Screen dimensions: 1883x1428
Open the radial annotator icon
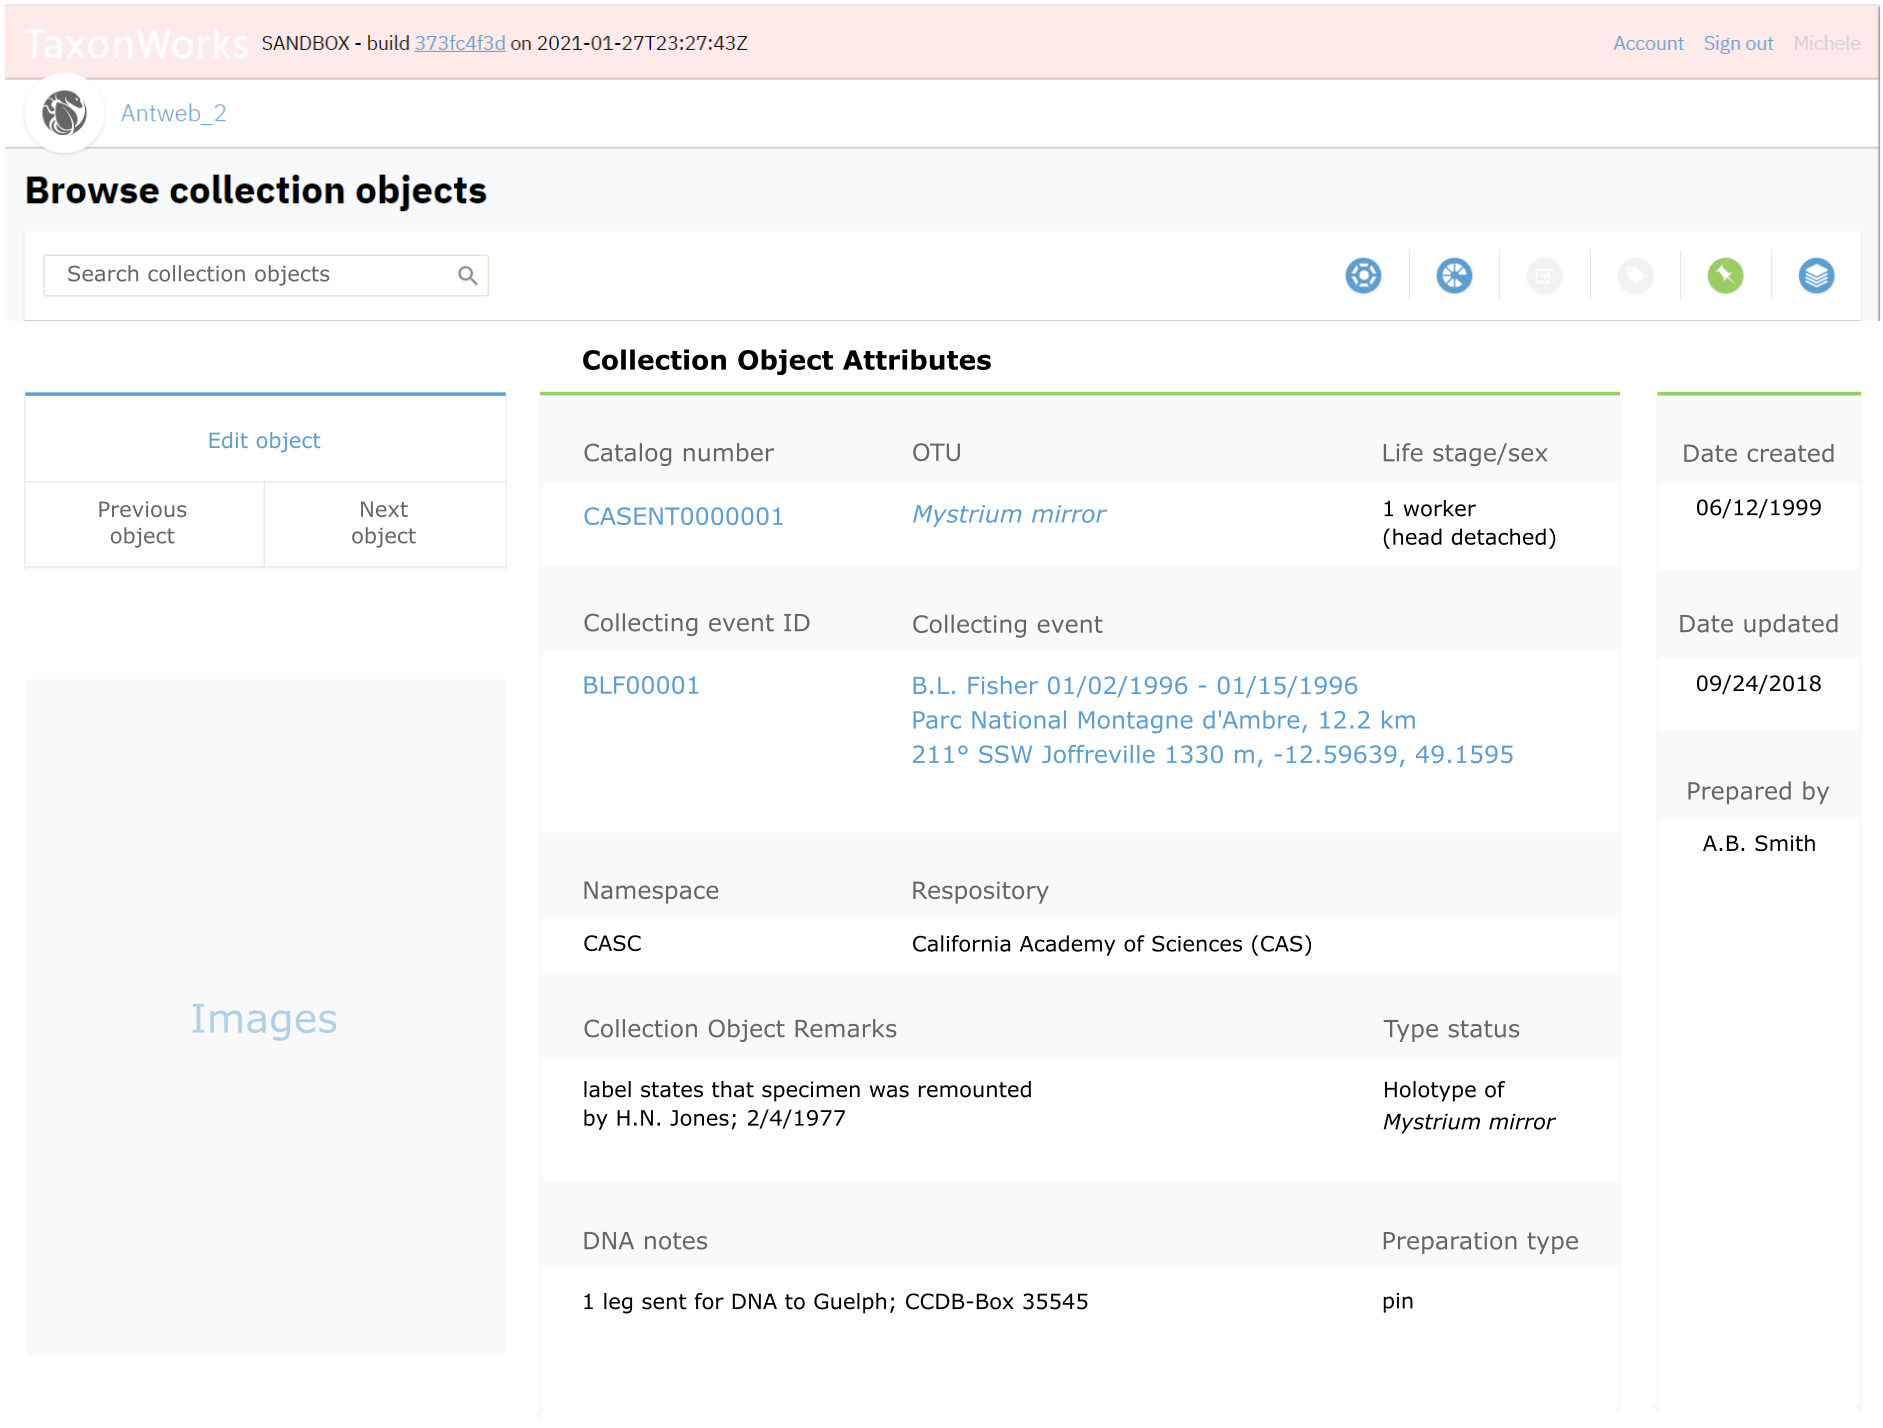[x=1453, y=276]
